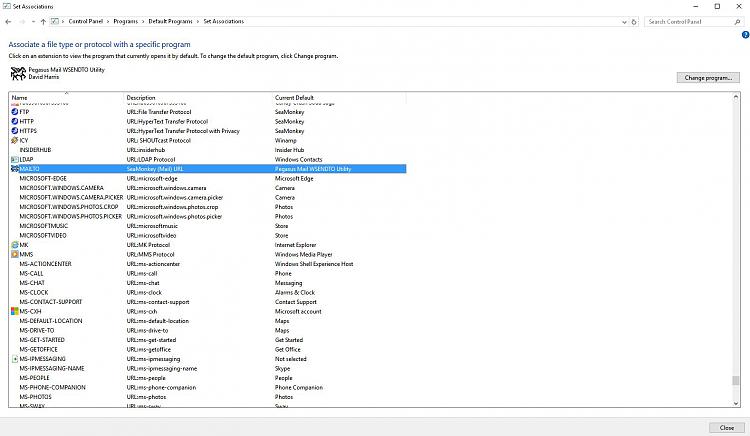Click the SeaMonkey icon beside HTTPS
Image resolution: width=750 pixels, height=436 pixels.
pos(15,131)
